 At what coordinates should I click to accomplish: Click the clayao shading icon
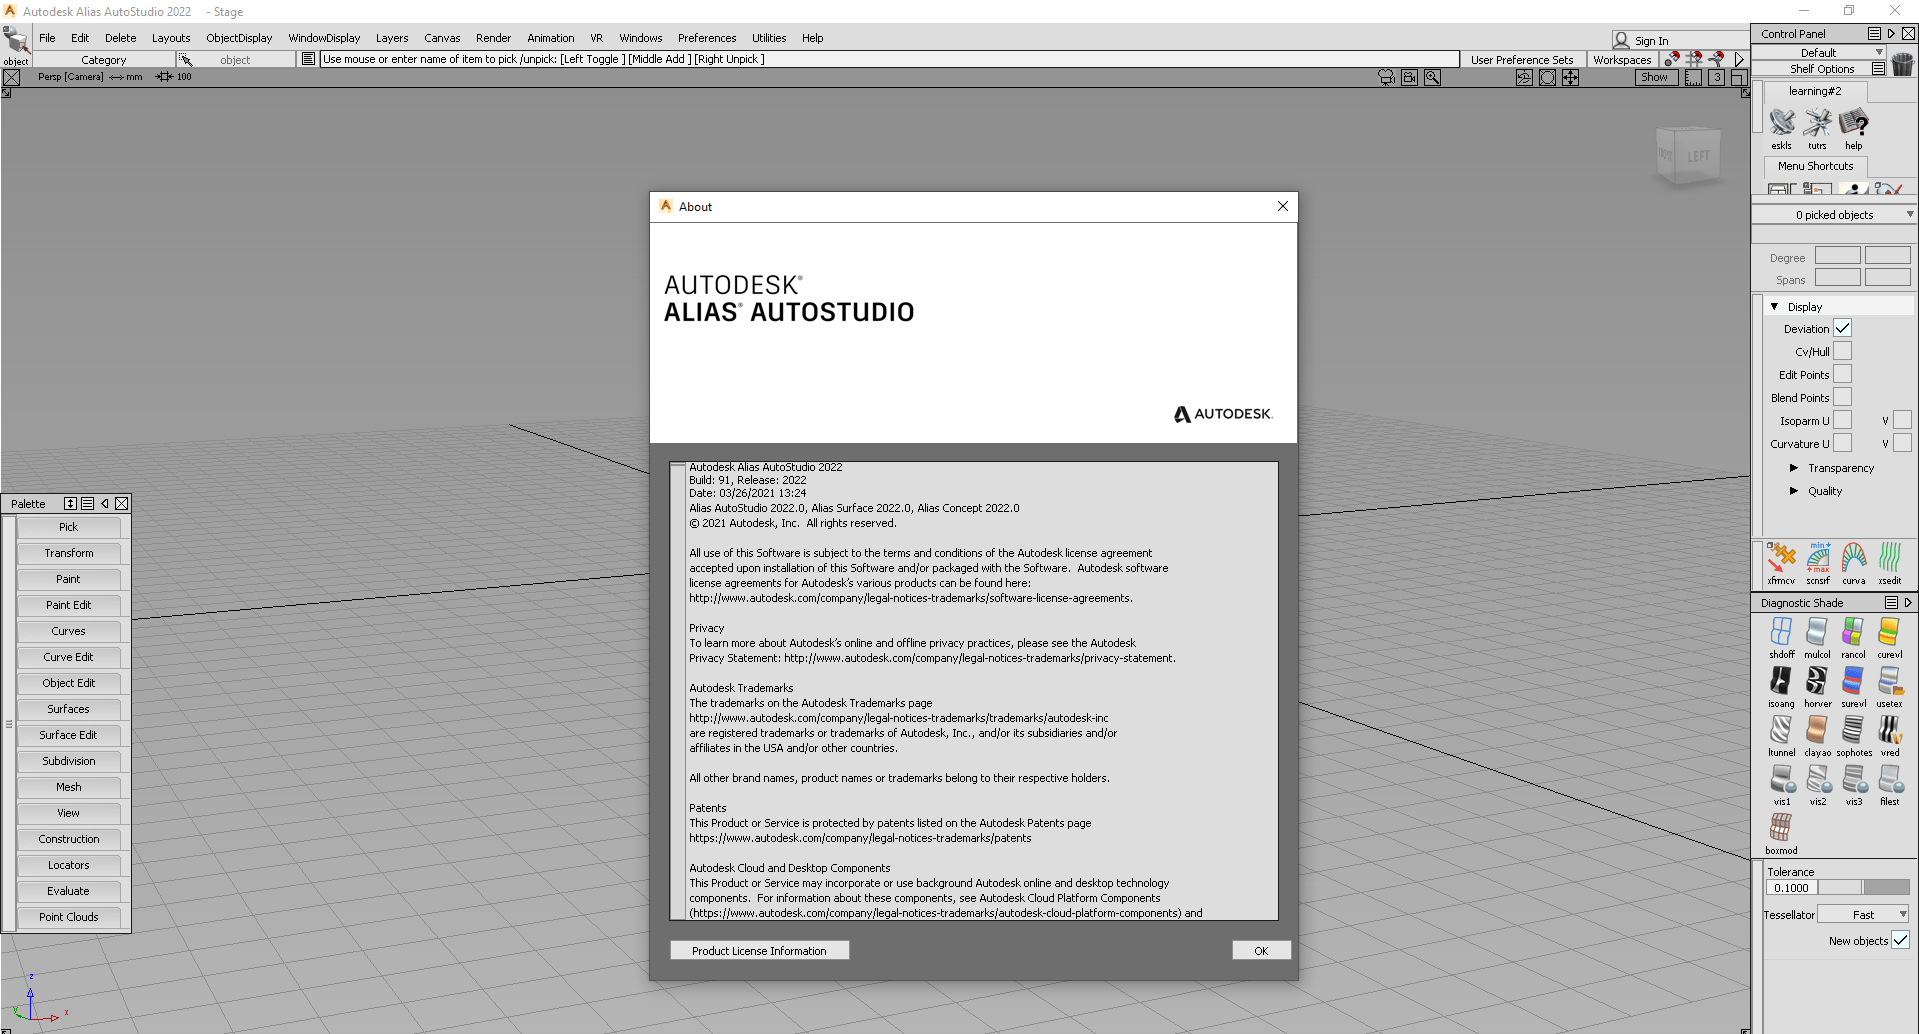[x=1817, y=731]
